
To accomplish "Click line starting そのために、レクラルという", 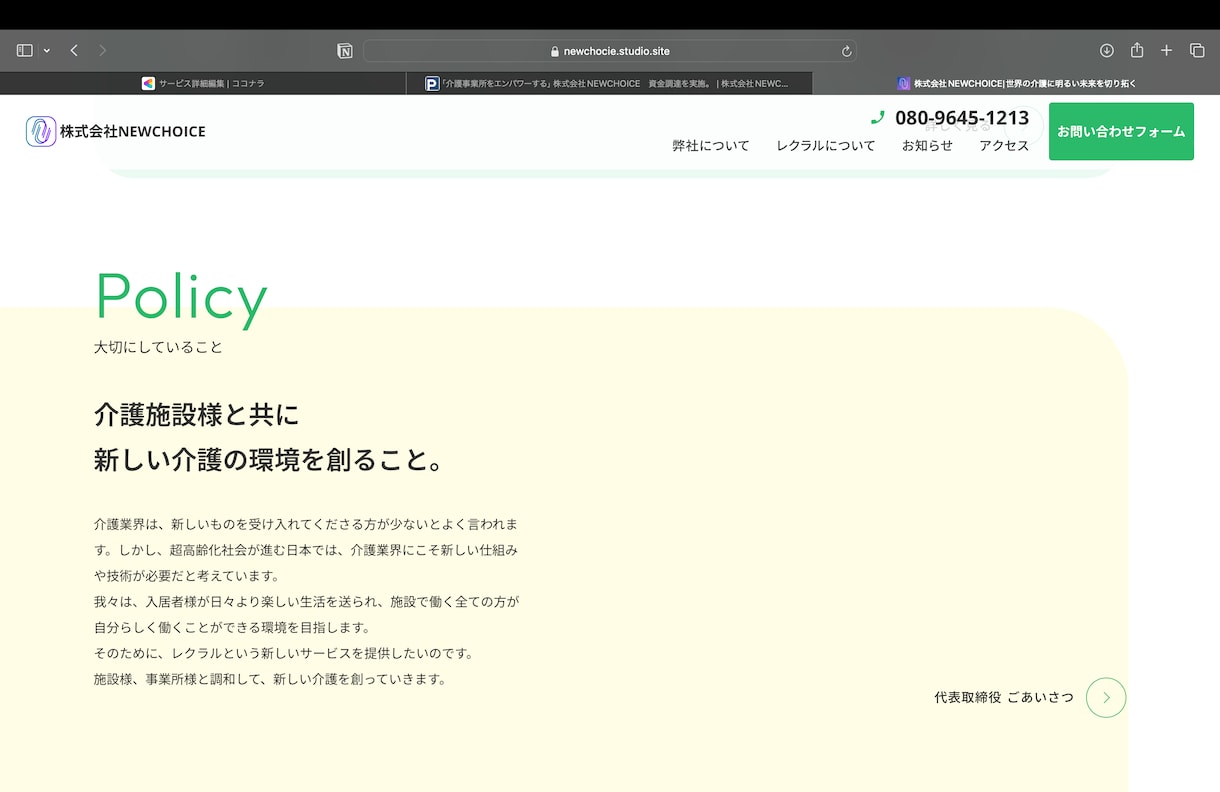I will coord(283,653).
